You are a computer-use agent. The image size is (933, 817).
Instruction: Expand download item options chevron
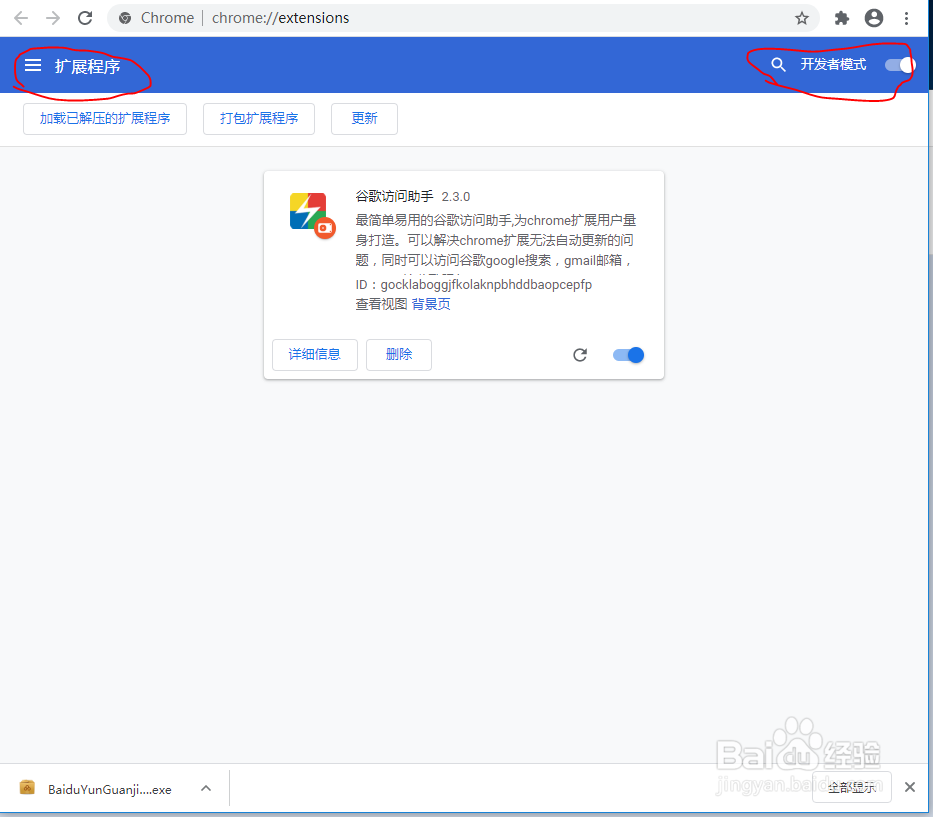[206, 788]
